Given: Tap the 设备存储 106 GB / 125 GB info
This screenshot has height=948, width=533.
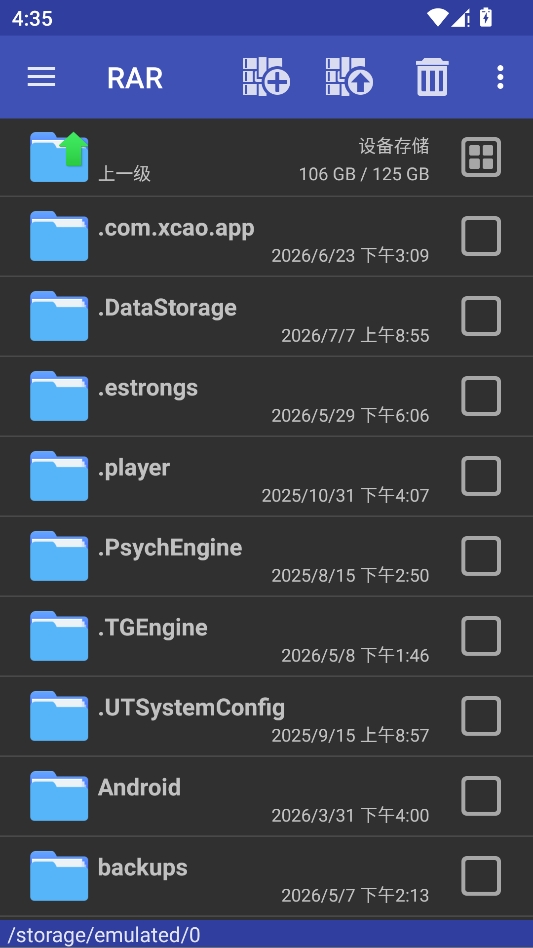Looking at the screenshot, I should [x=364, y=160].
